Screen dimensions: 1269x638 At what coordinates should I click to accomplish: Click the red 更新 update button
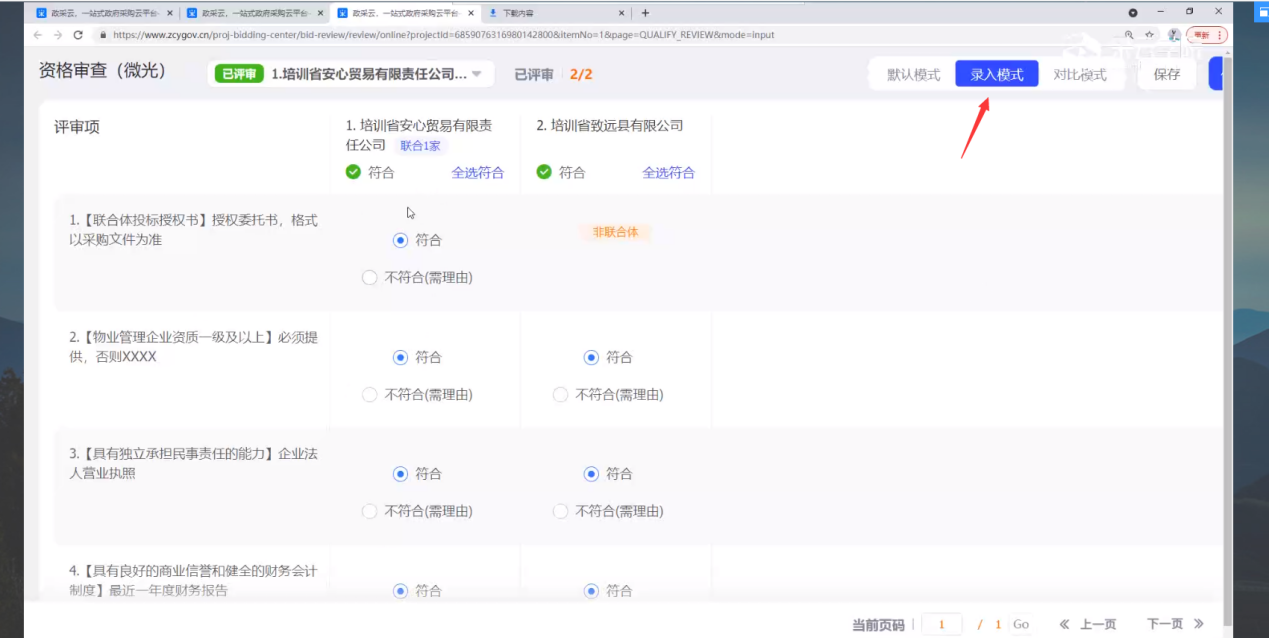click(x=1207, y=35)
